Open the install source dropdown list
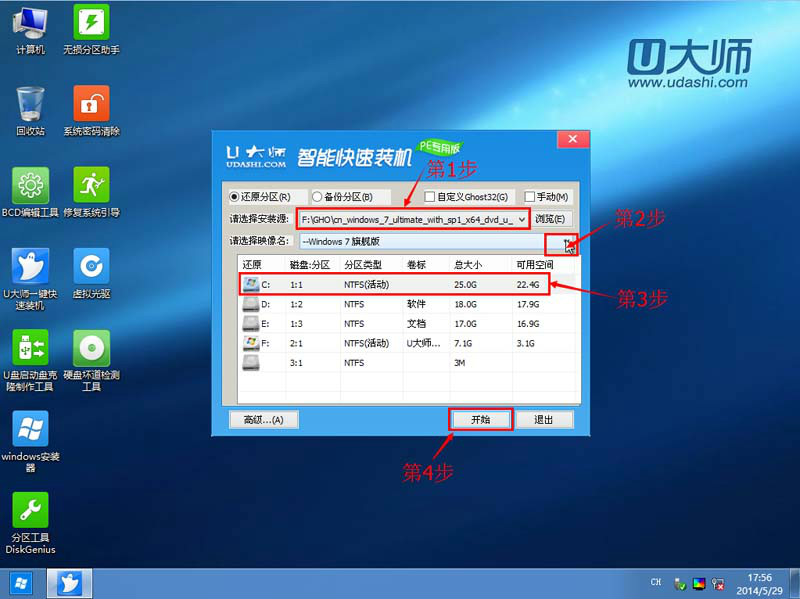Image resolution: width=800 pixels, height=599 pixels. 523,219
